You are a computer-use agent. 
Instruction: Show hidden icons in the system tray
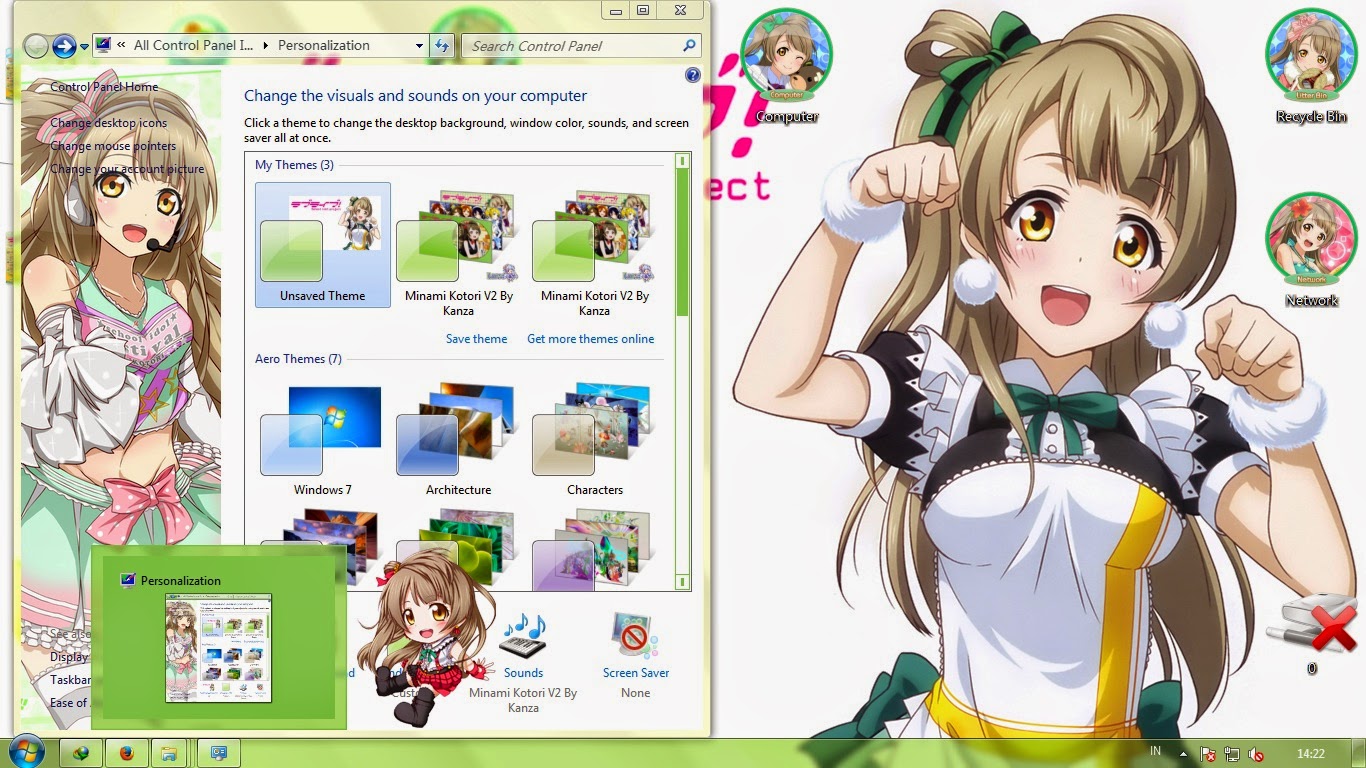pyautogui.click(x=1186, y=752)
